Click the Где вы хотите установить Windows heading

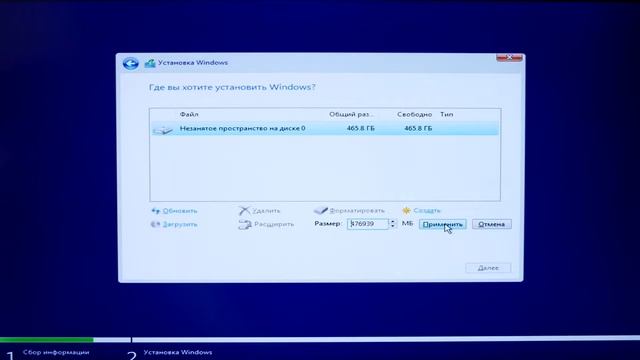tap(232, 87)
